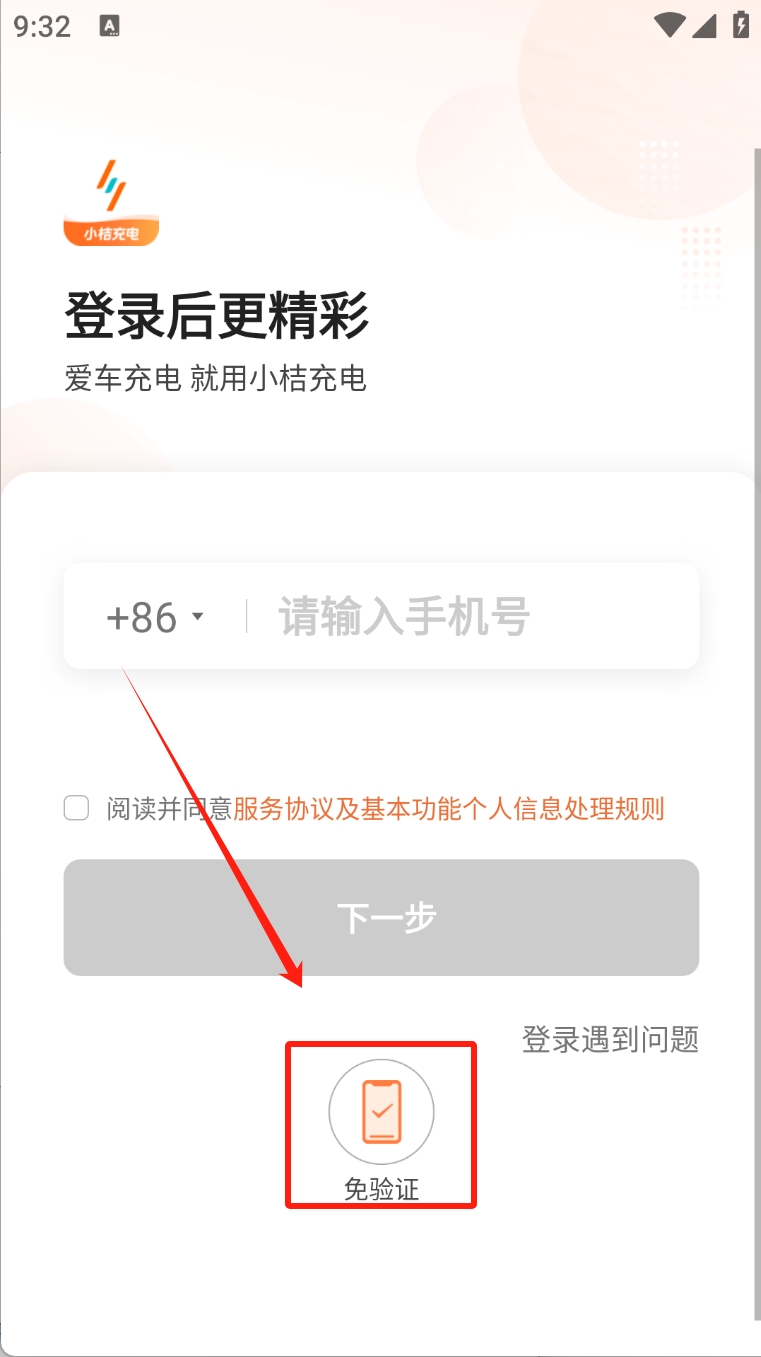
Task: Tap the Wi-Fi status icon
Action: [669, 25]
